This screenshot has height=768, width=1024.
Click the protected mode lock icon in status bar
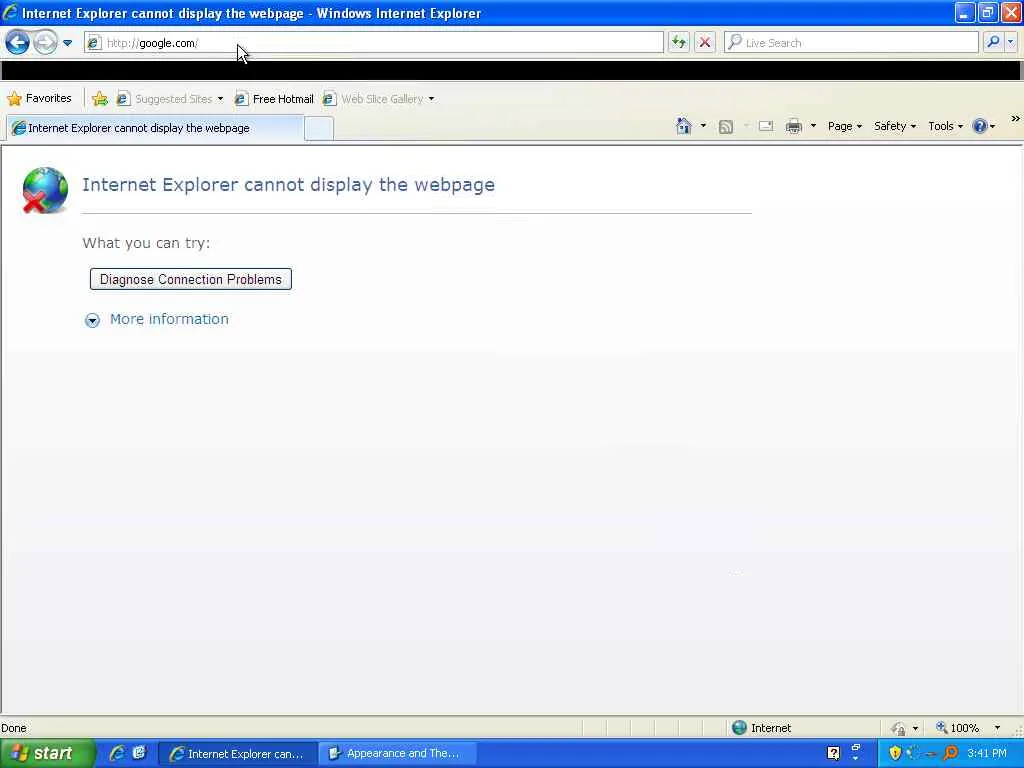coord(899,728)
